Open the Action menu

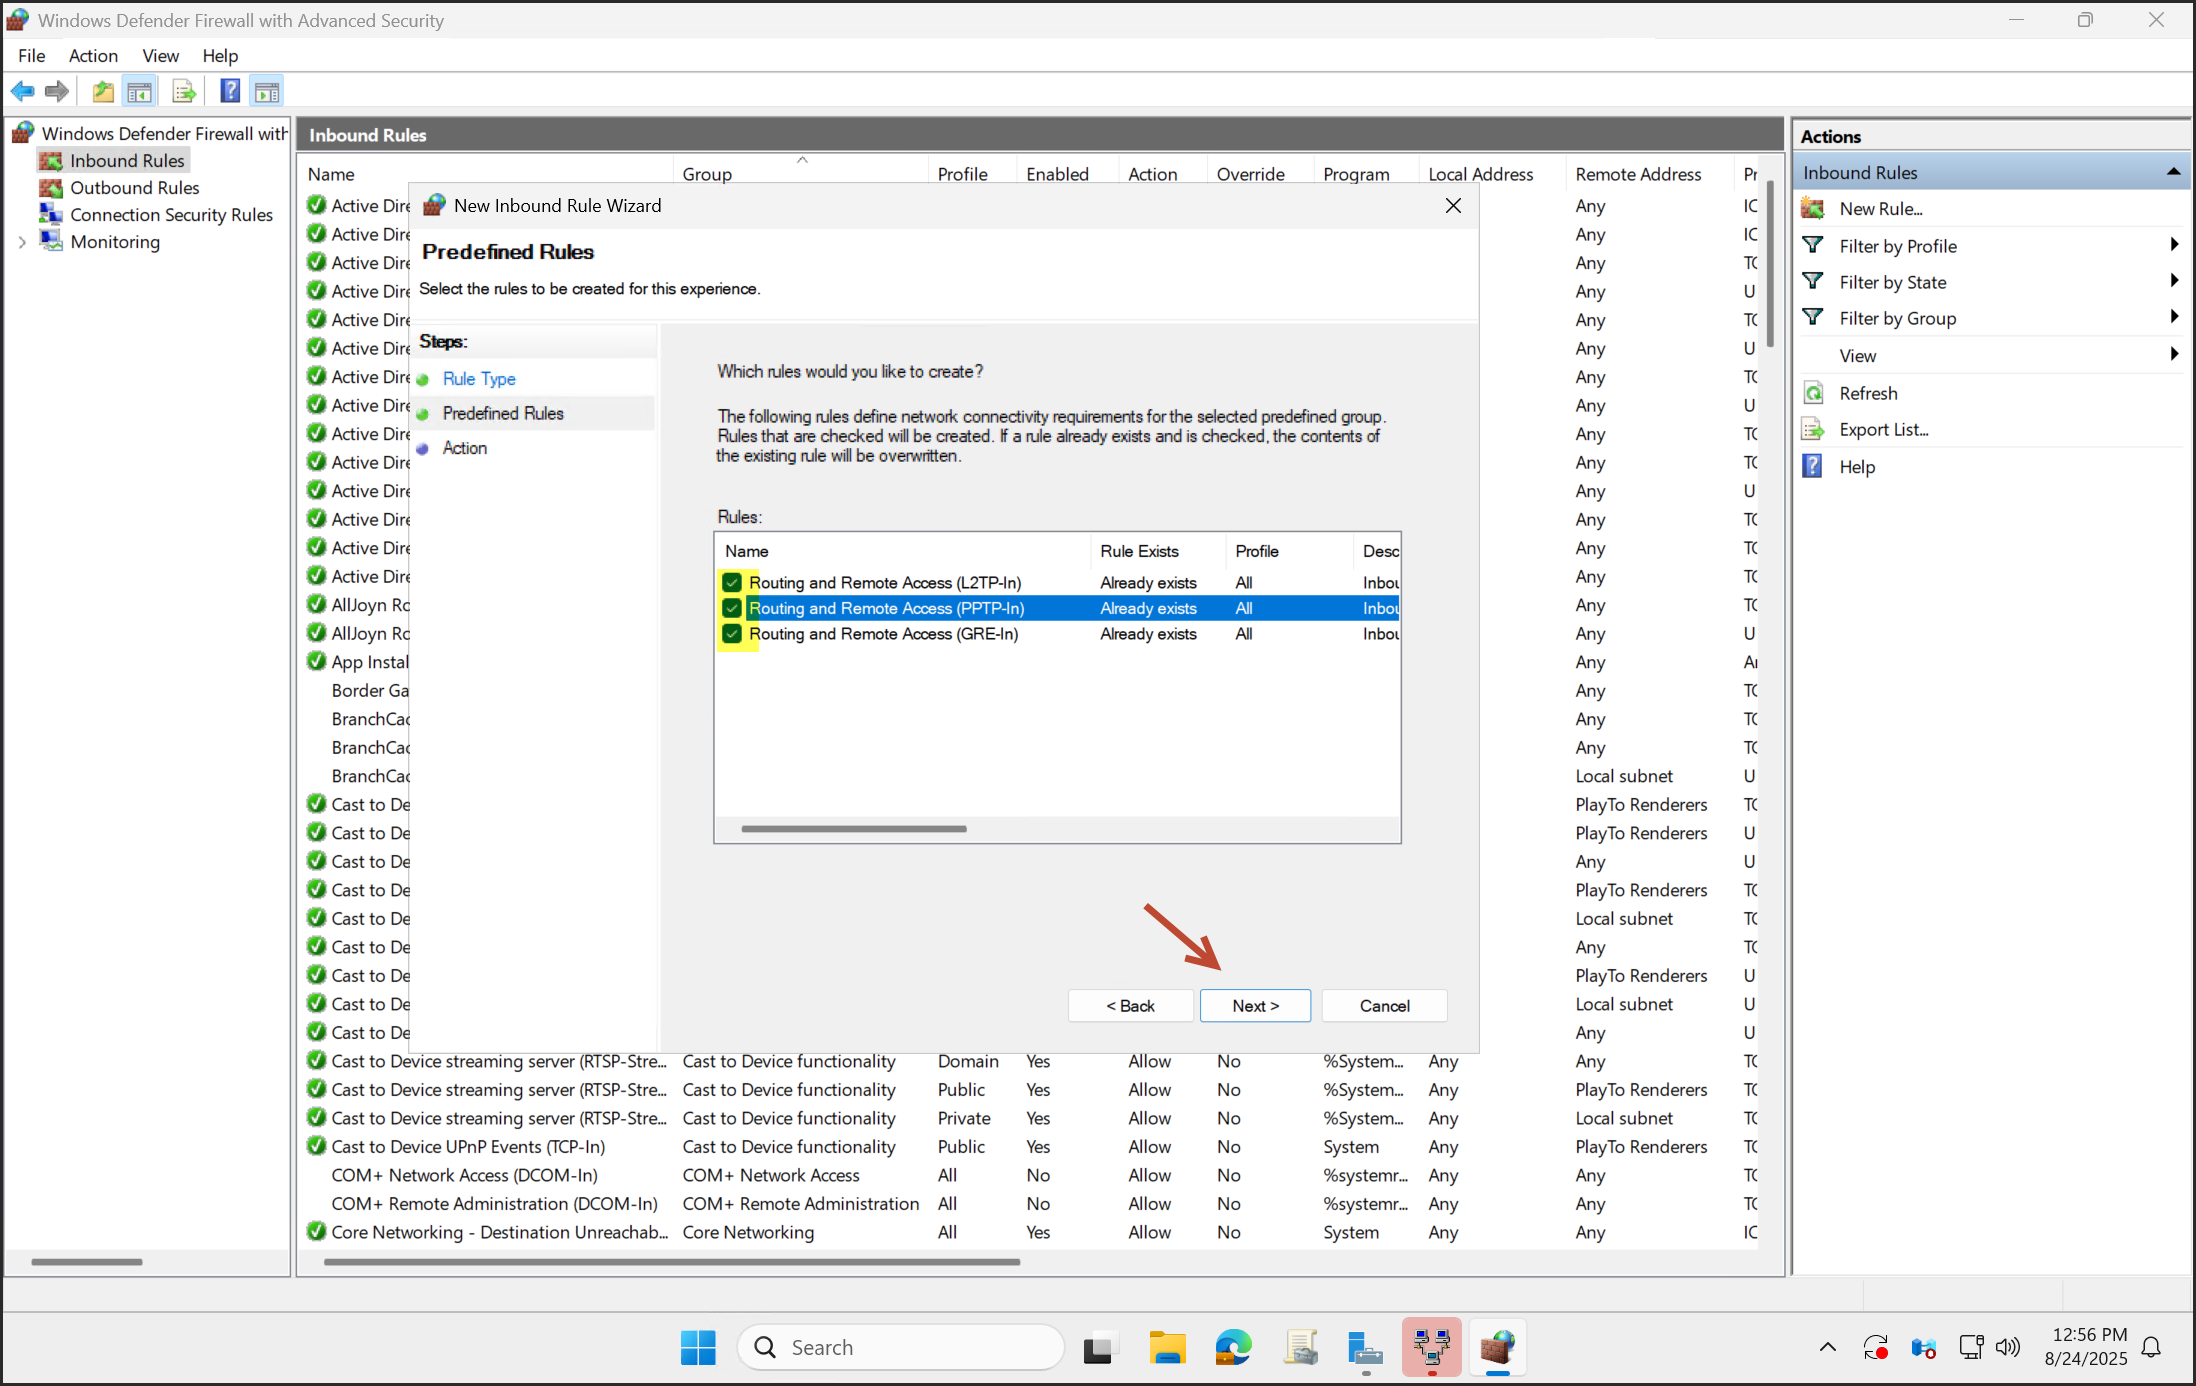coord(93,55)
